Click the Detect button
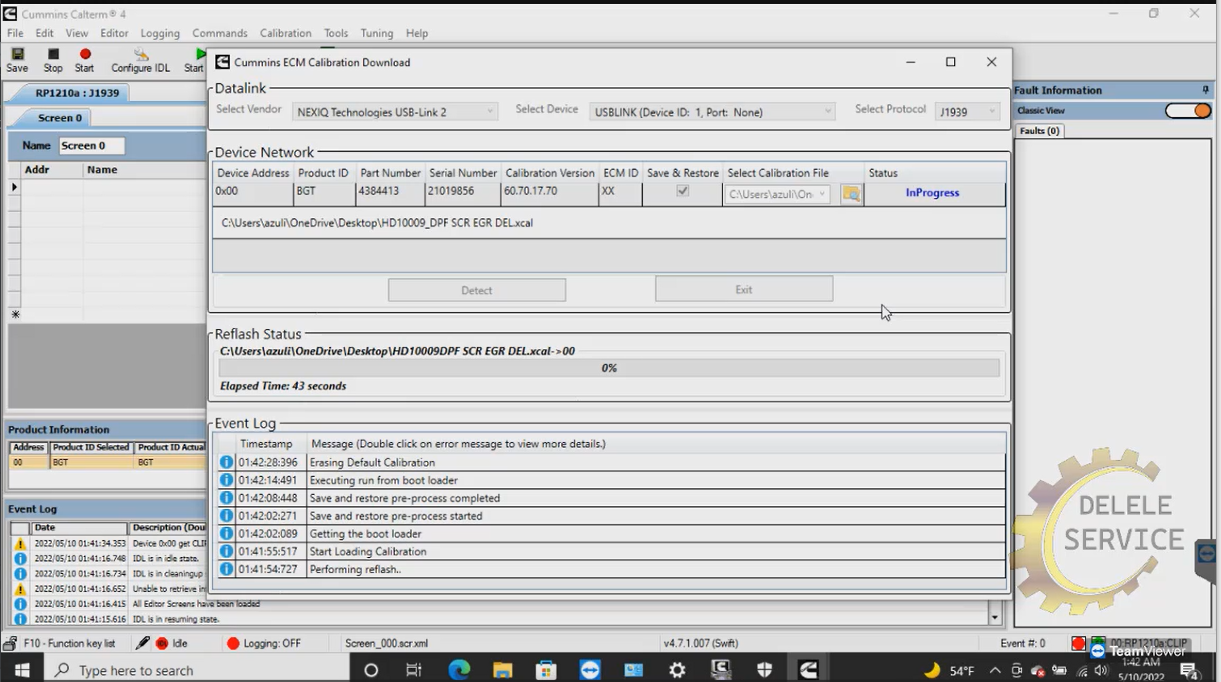 click(477, 290)
